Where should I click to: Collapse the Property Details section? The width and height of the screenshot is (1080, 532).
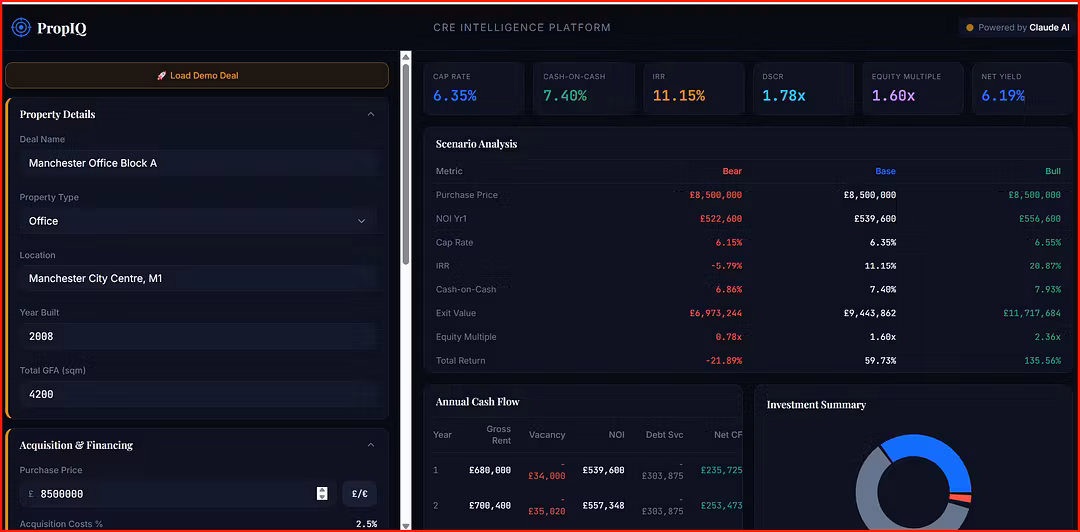(x=371, y=114)
